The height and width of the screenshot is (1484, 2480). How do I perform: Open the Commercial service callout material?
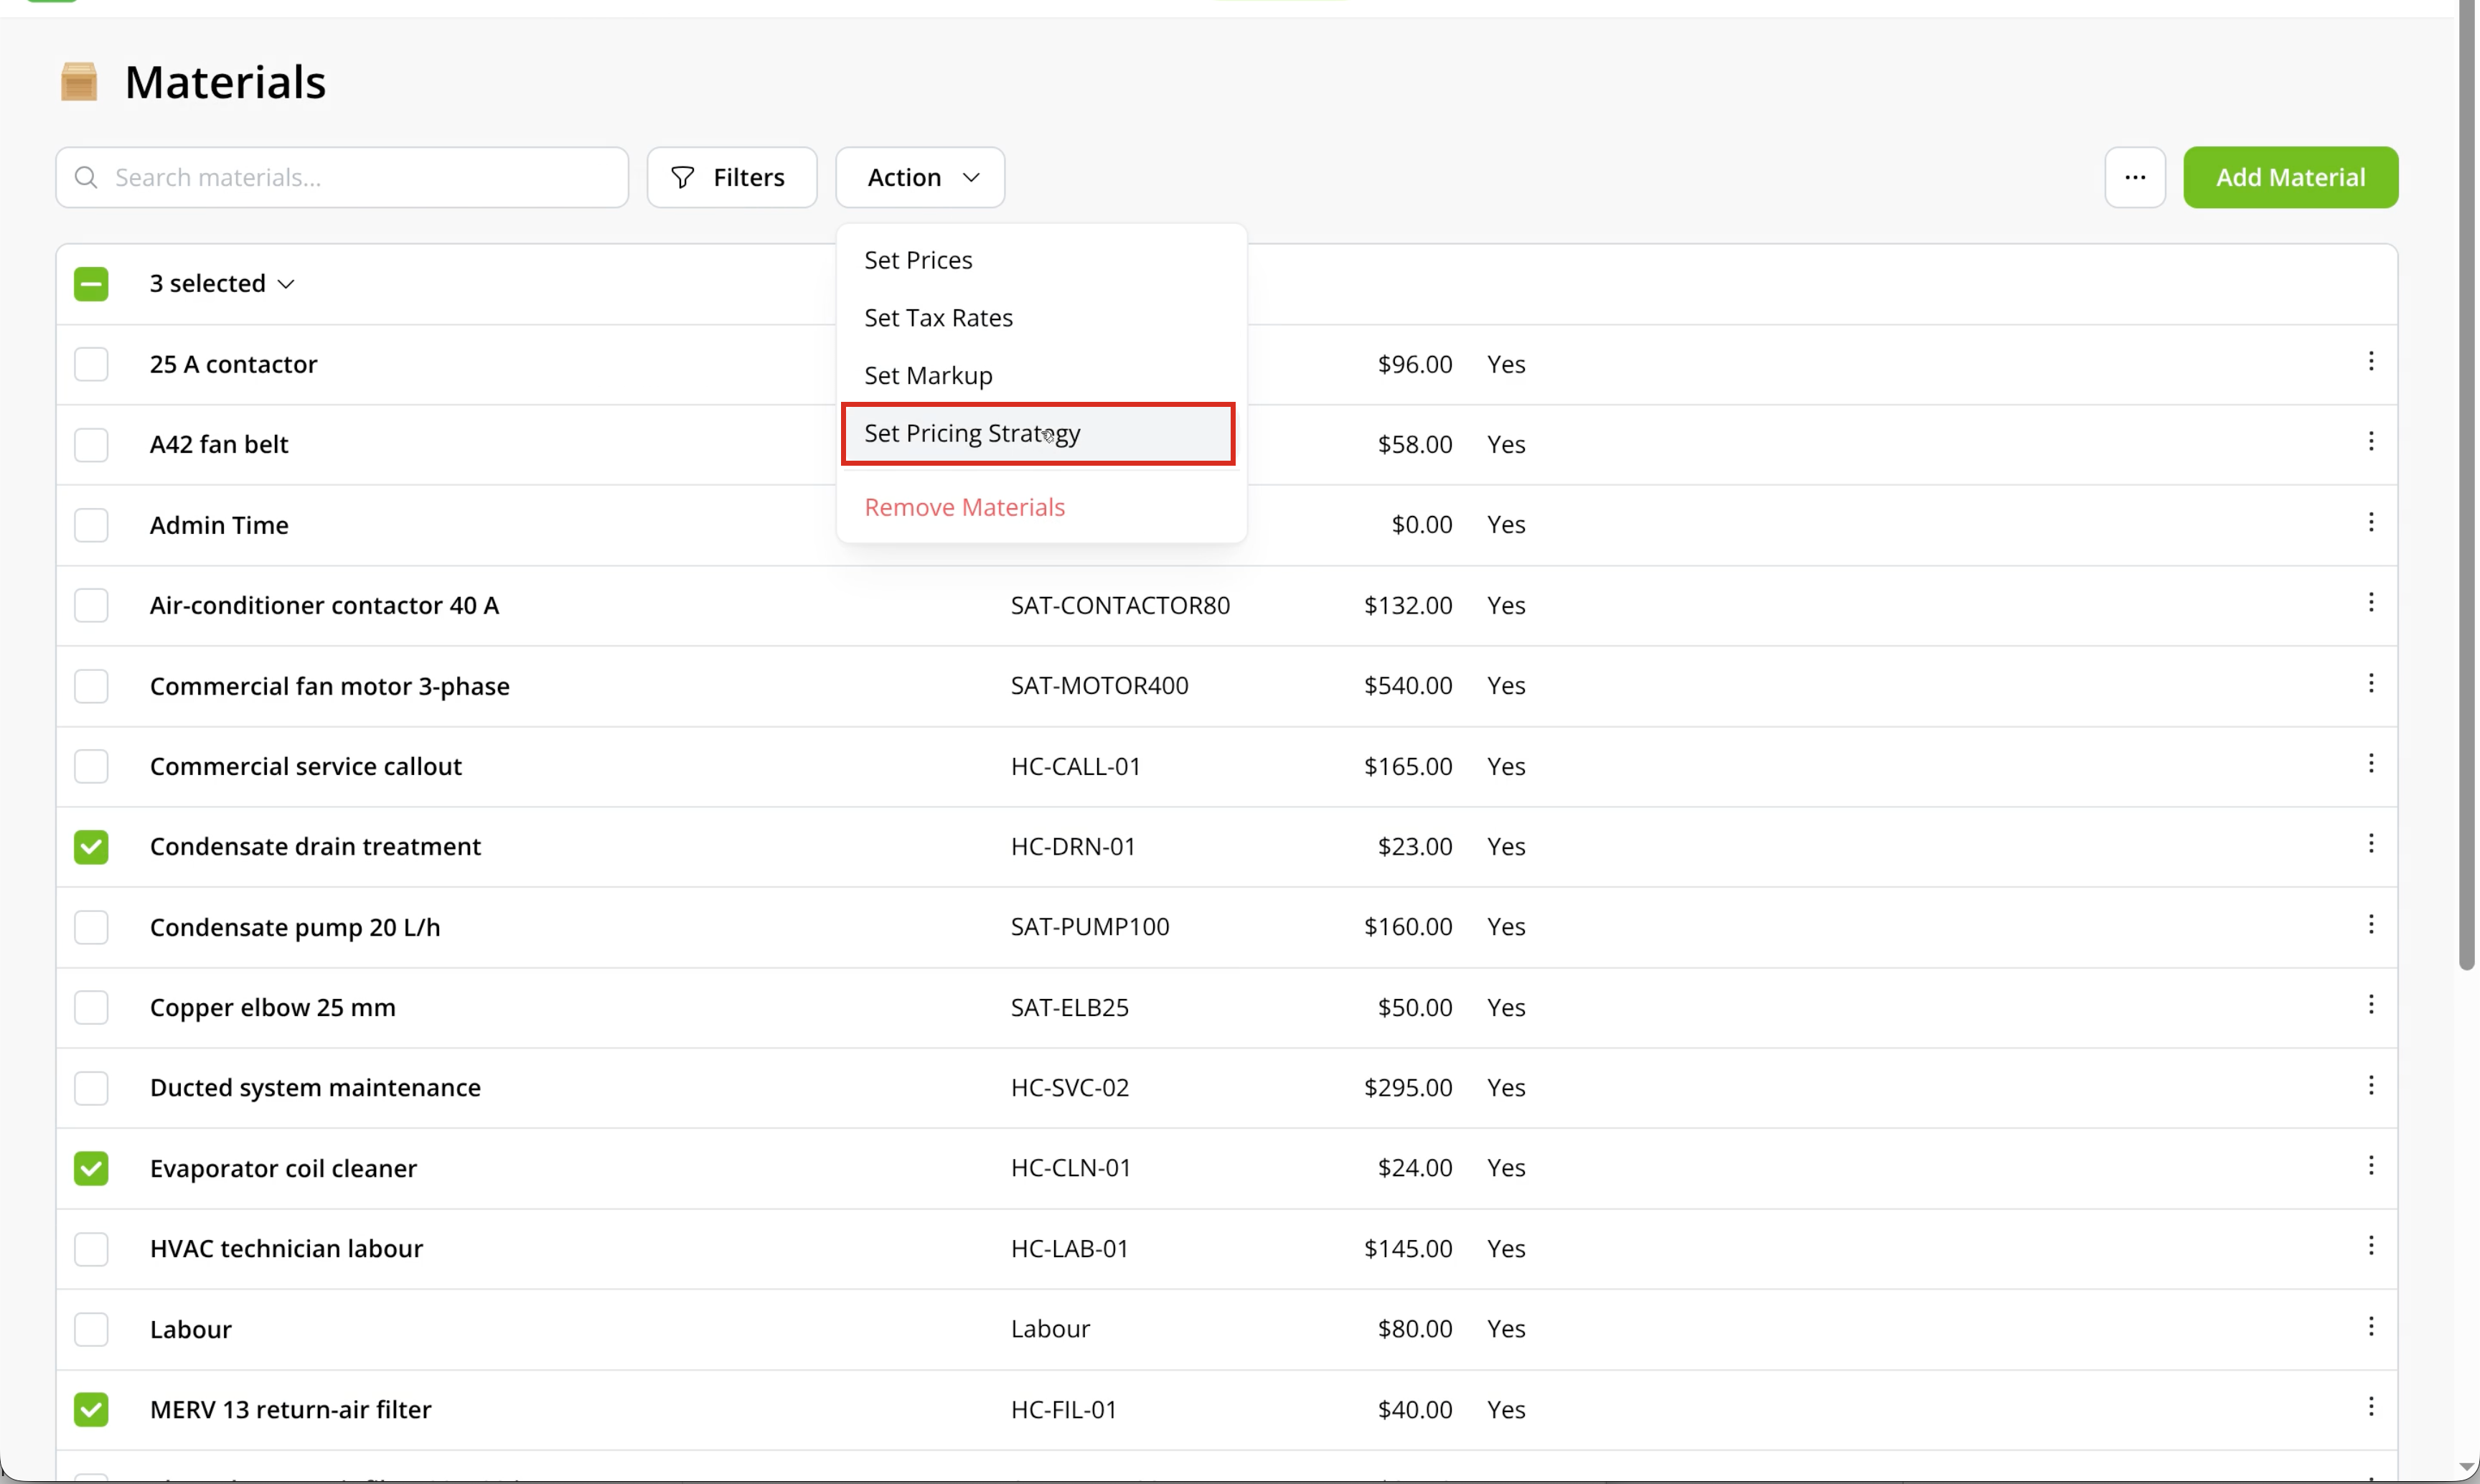pyautogui.click(x=306, y=767)
